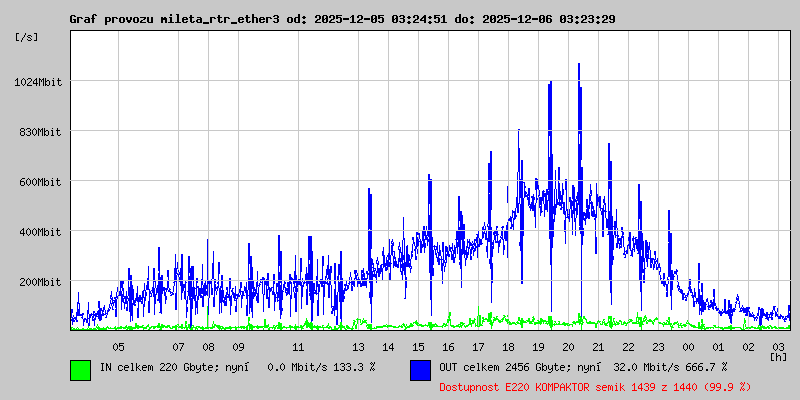Select the 830Mbit y-axis label
The image size is (800, 400).
point(41,132)
